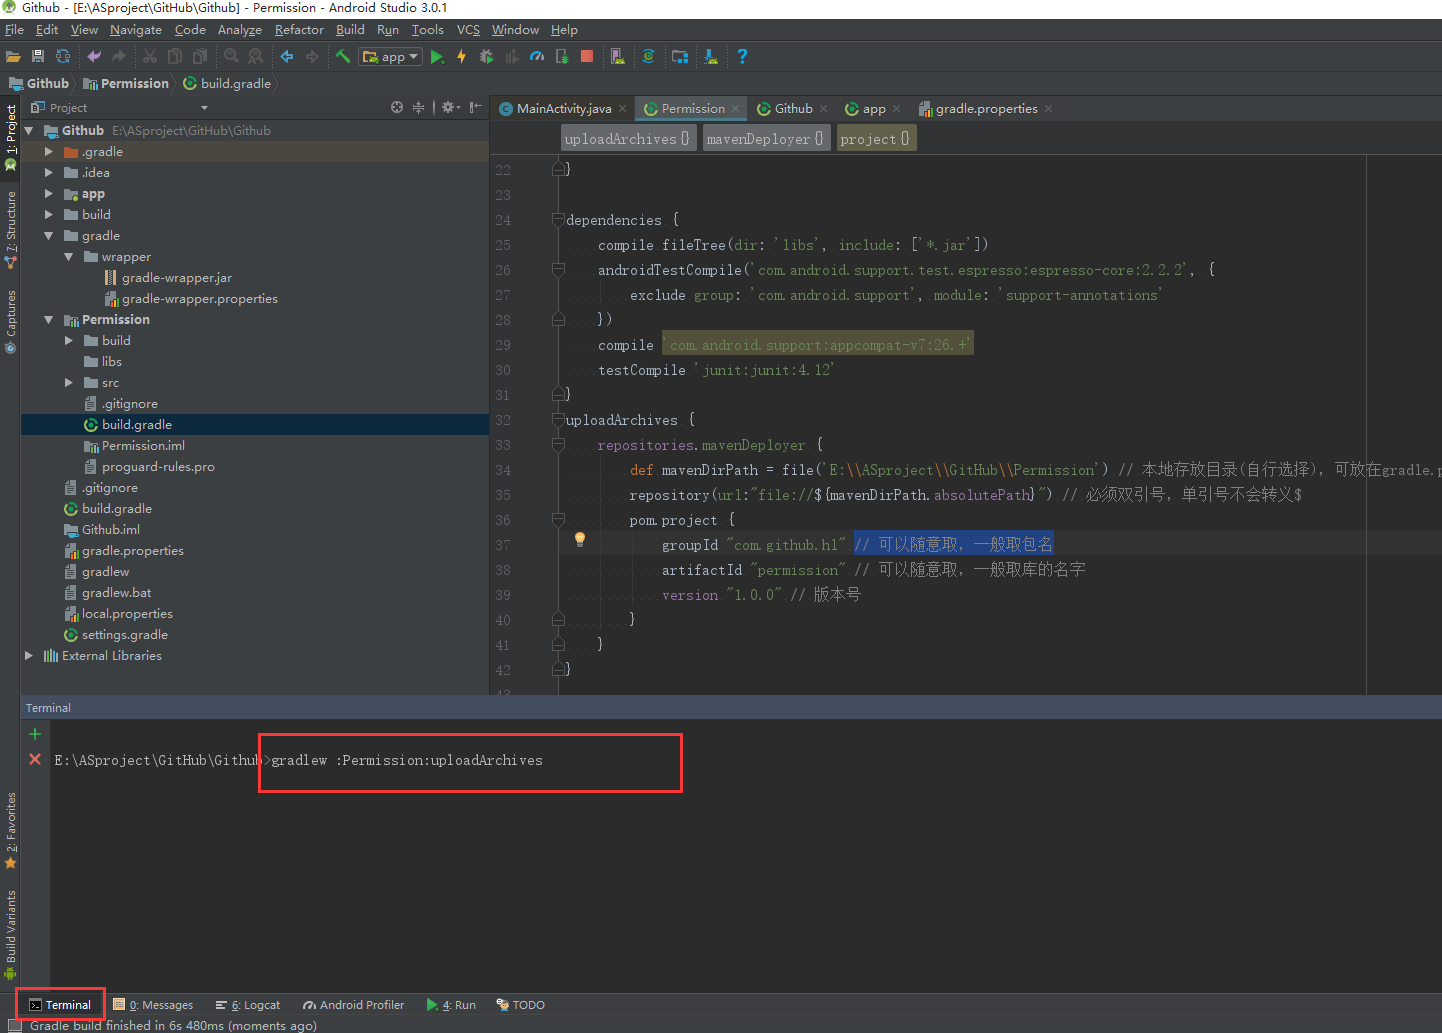
Task: Open the Logcat tool window
Action: [248, 1005]
